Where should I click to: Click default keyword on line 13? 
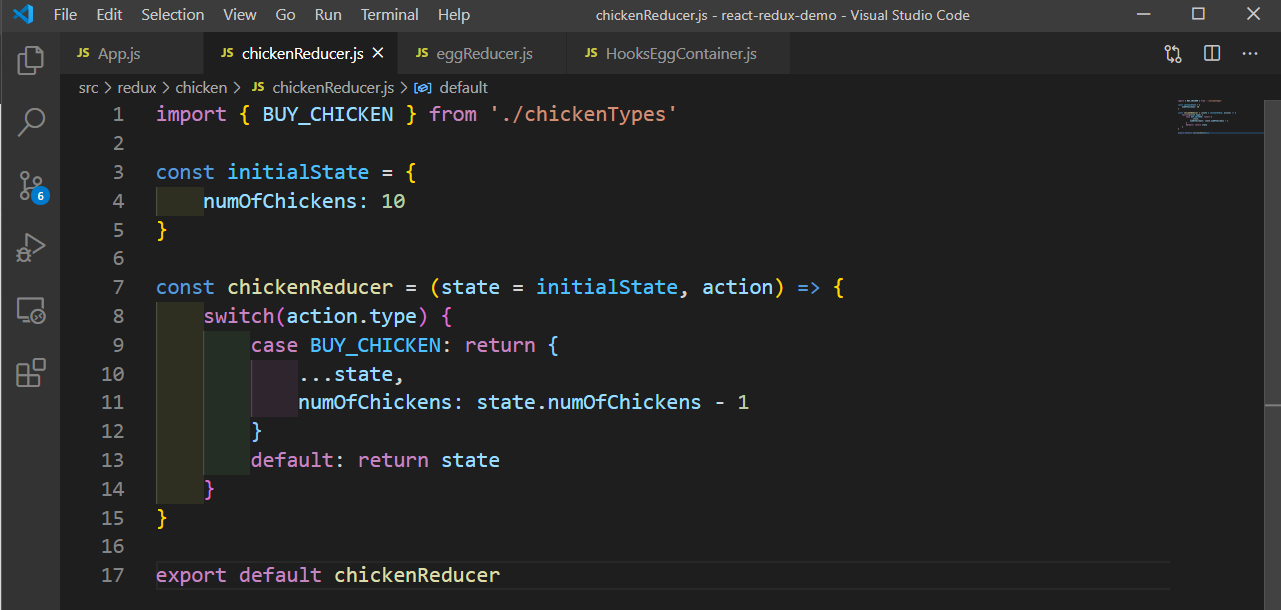click(292, 460)
